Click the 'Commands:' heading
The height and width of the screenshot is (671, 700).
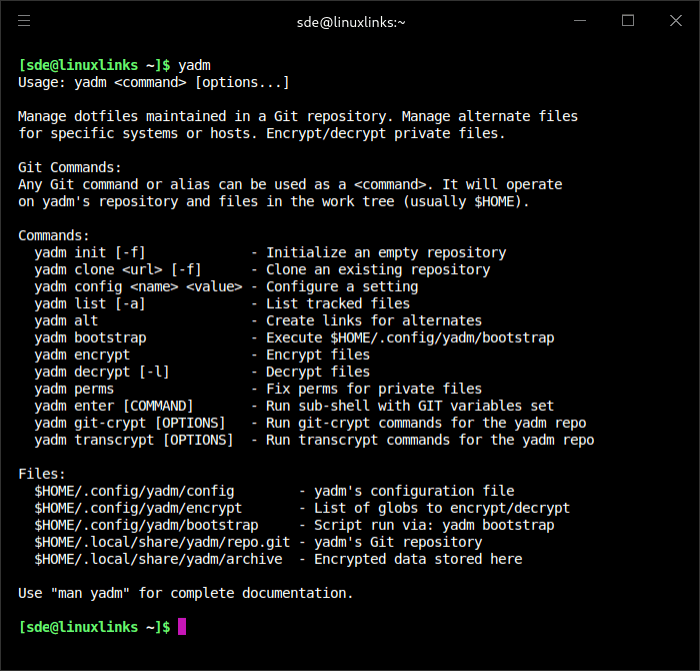tap(54, 236)
